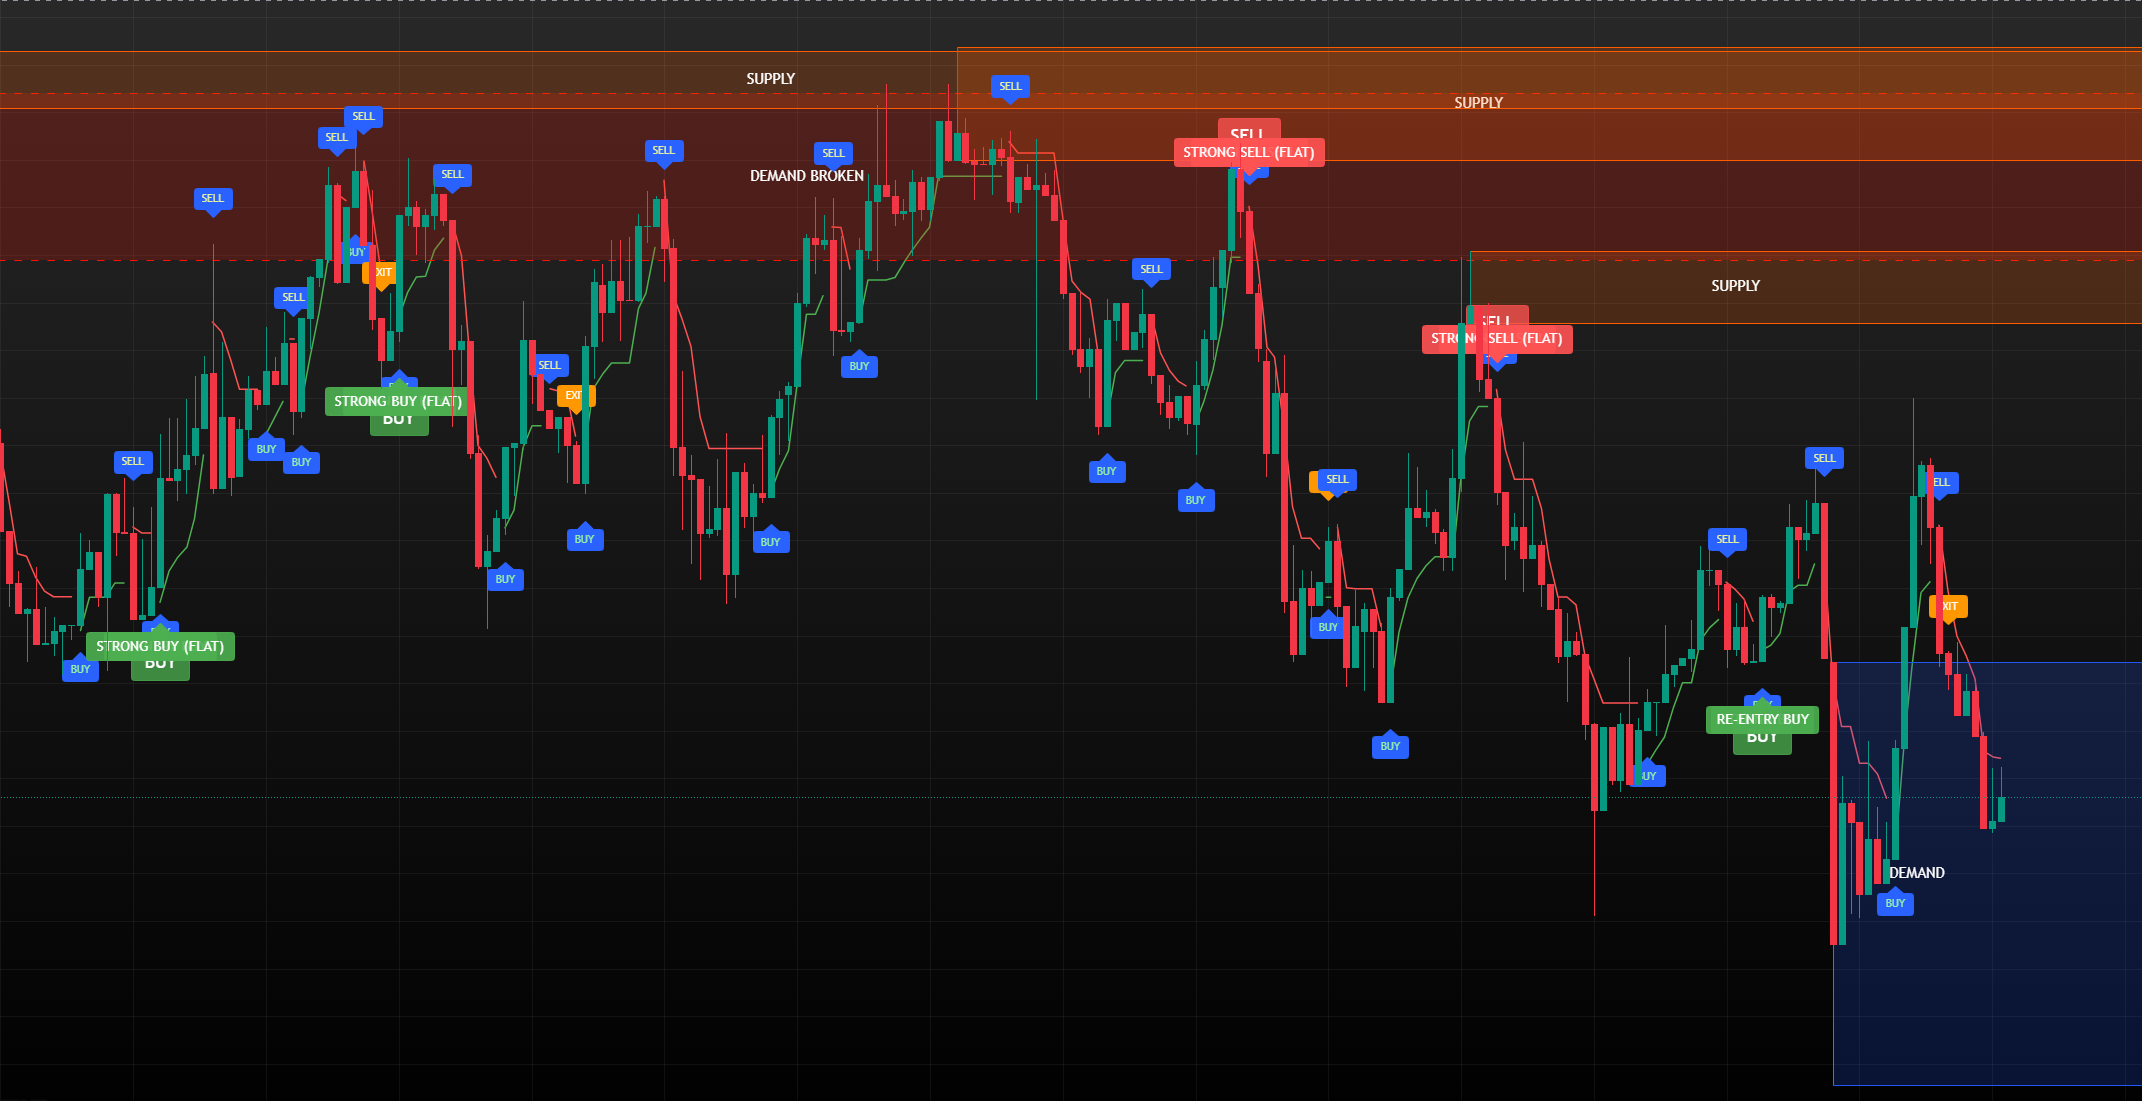This screenshot has width=2142, height=1101.
Task: Toggle the STRONG SELL (FLAT) label near the chart top
Action: tap(1249, 152)
